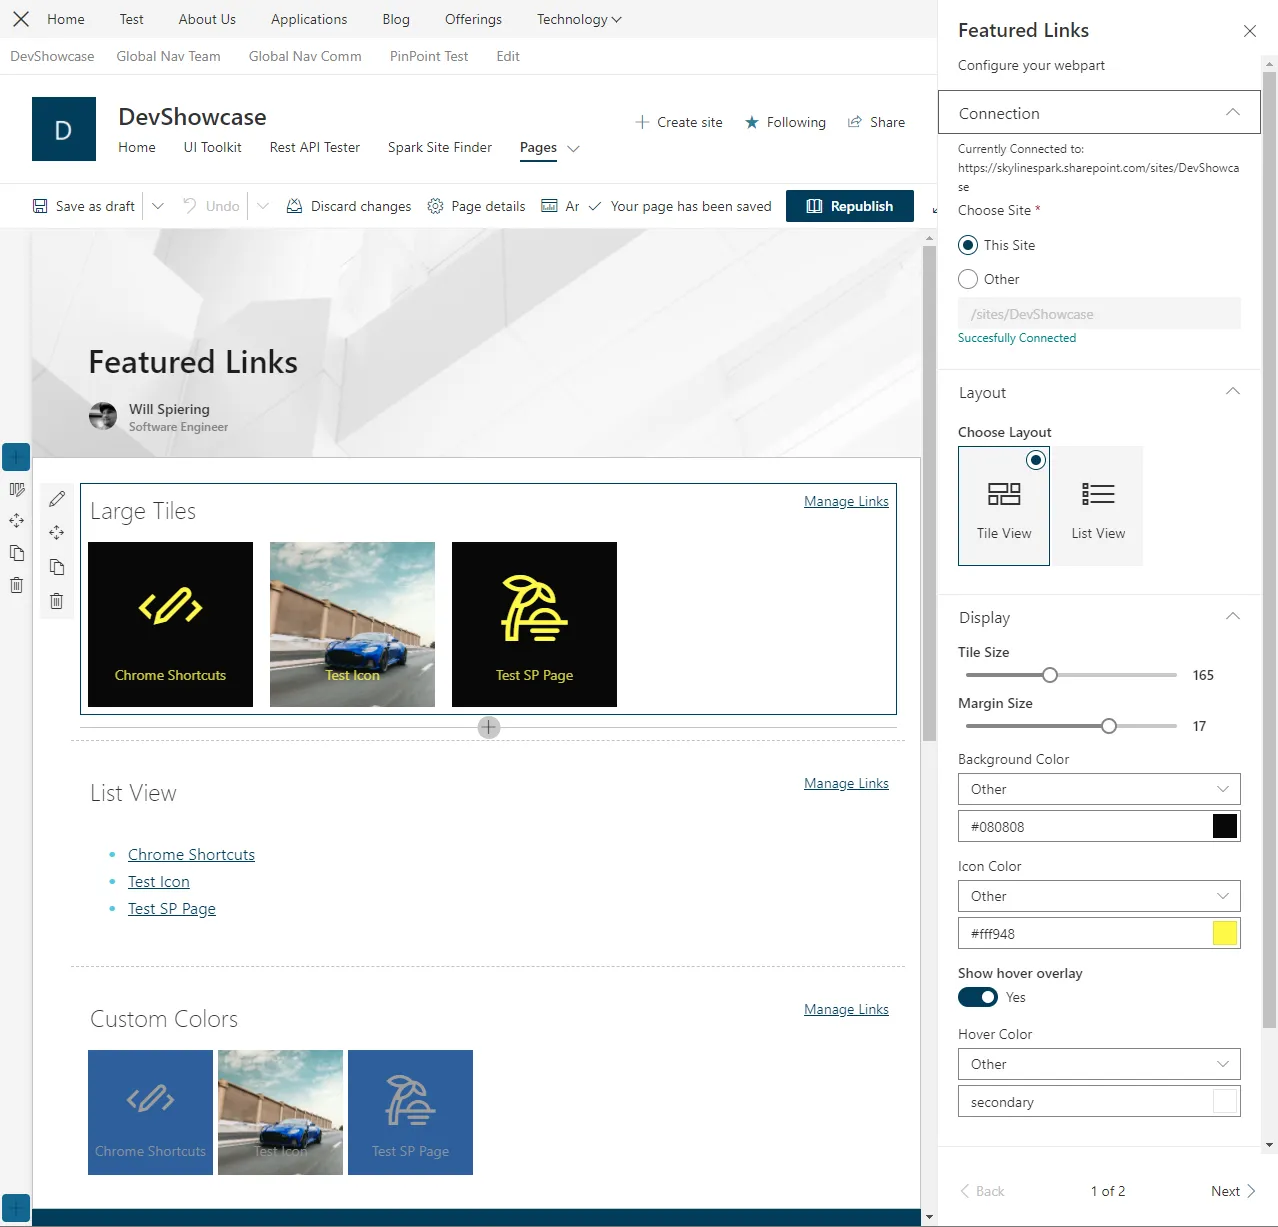1278x1227 pixels.
Task: Go to the Blog menu item
Action: 396,19
